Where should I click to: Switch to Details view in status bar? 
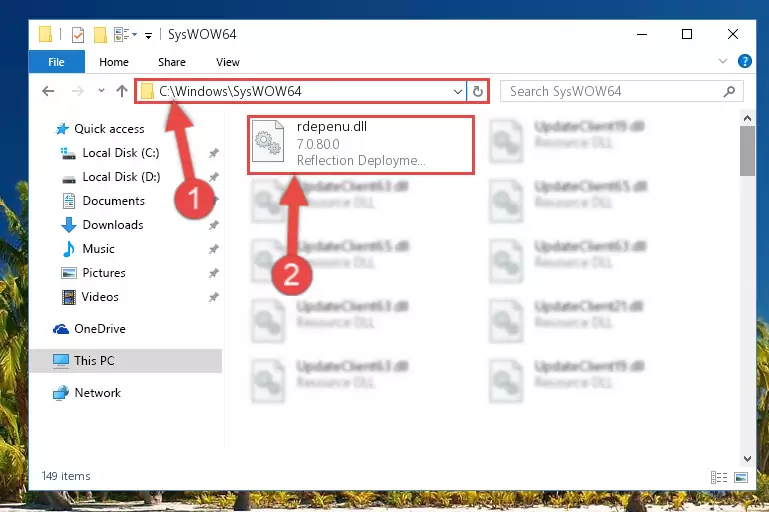point(719,477)
